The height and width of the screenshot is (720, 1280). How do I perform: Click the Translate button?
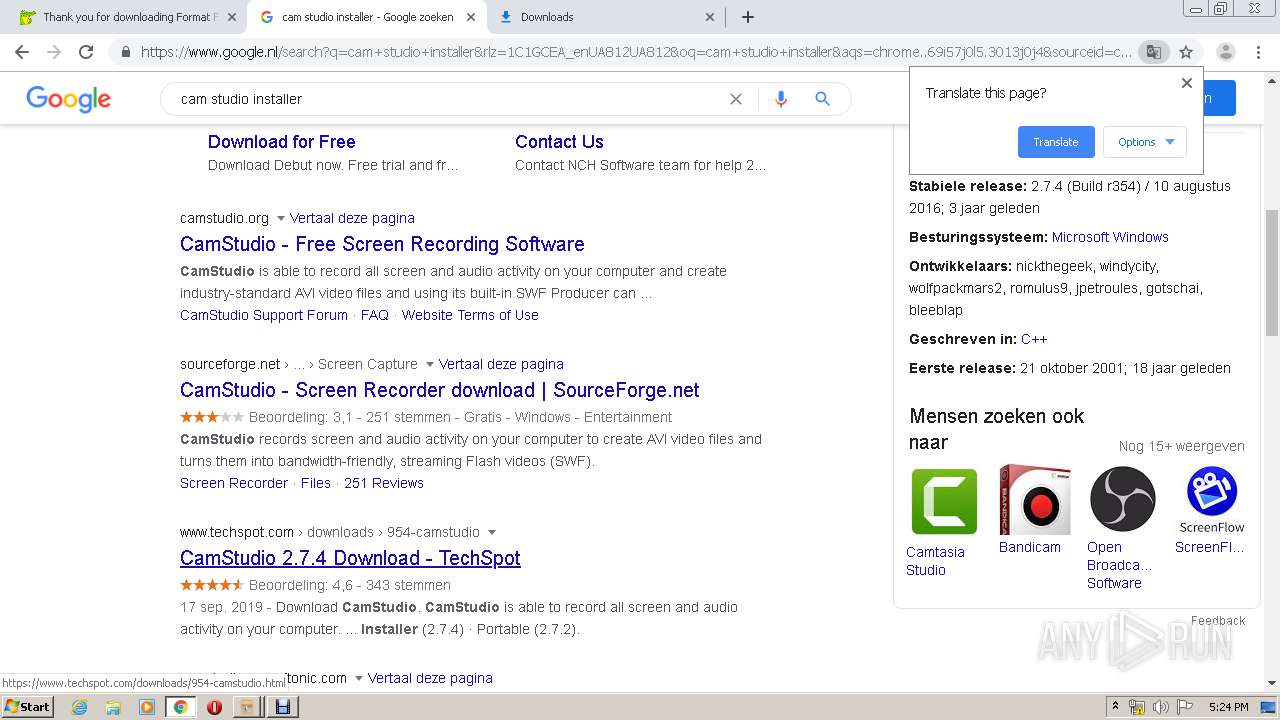1056,142
